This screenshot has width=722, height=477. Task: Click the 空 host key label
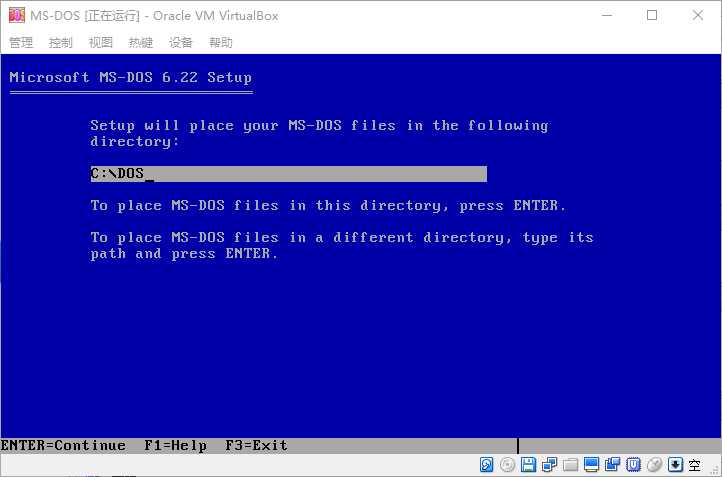coord(695,465)
